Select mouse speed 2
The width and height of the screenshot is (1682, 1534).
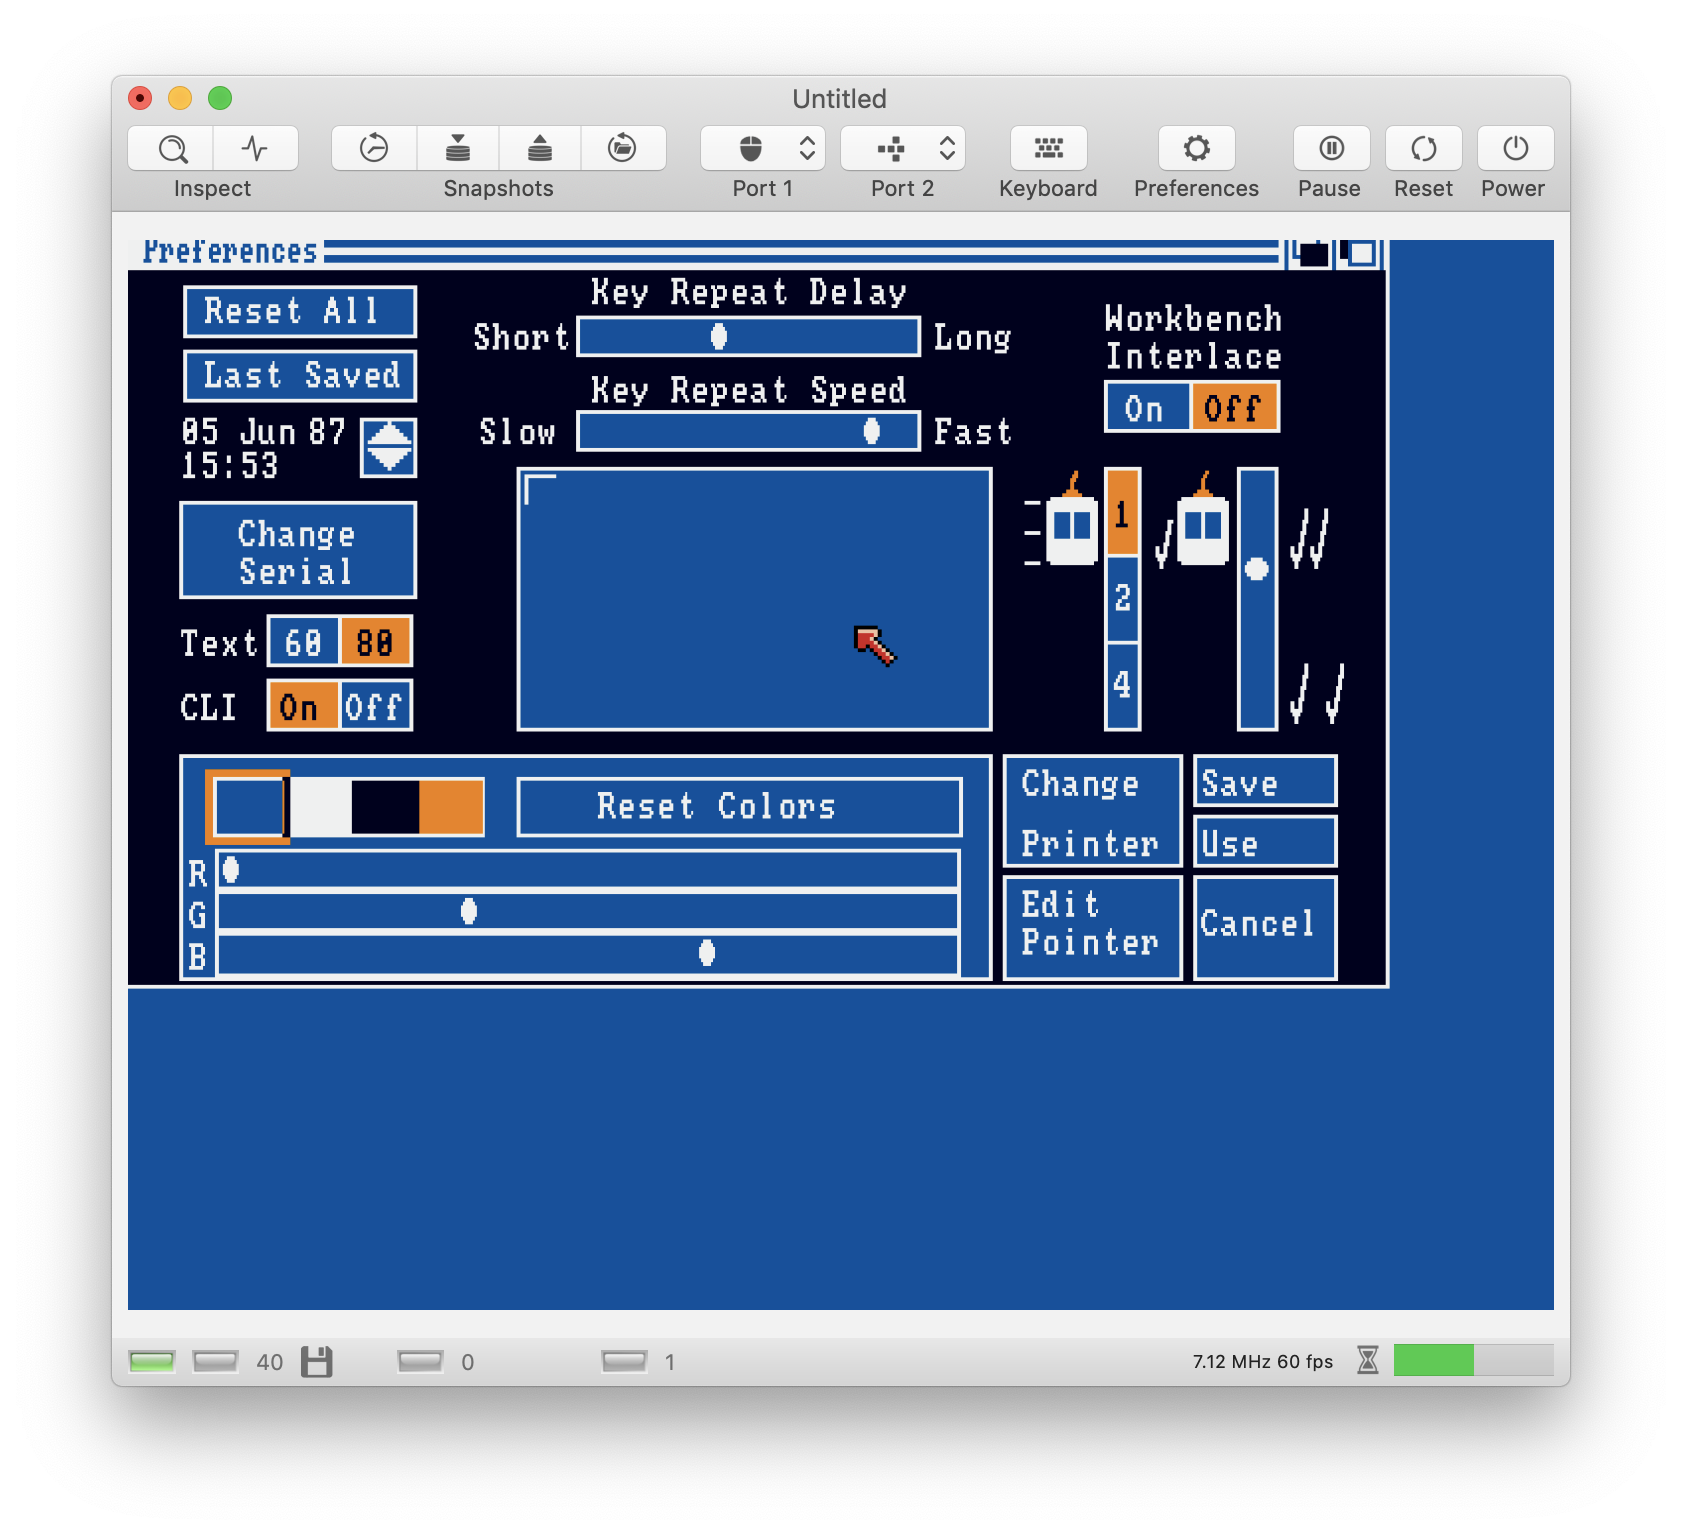[x=1122, y=598]
